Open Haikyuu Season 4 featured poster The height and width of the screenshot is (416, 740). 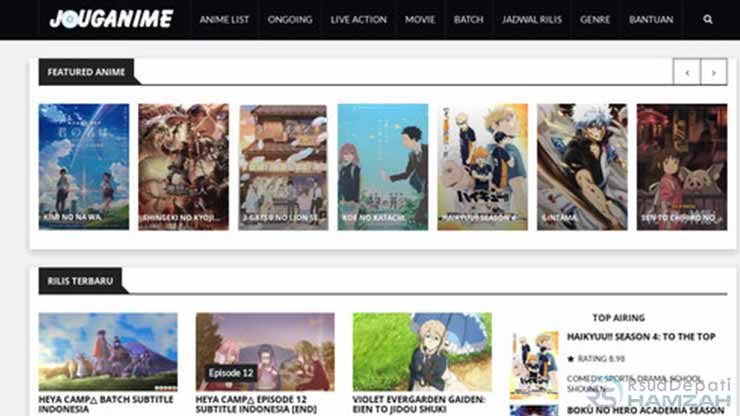(x=482, y=167)
